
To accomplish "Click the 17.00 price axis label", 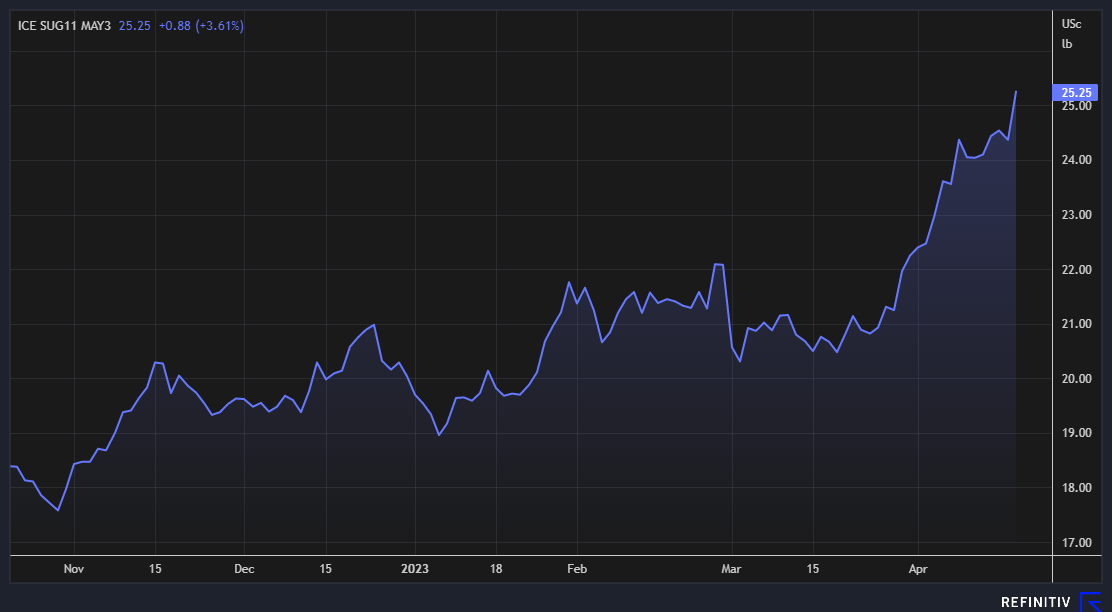I will 1076,543.
